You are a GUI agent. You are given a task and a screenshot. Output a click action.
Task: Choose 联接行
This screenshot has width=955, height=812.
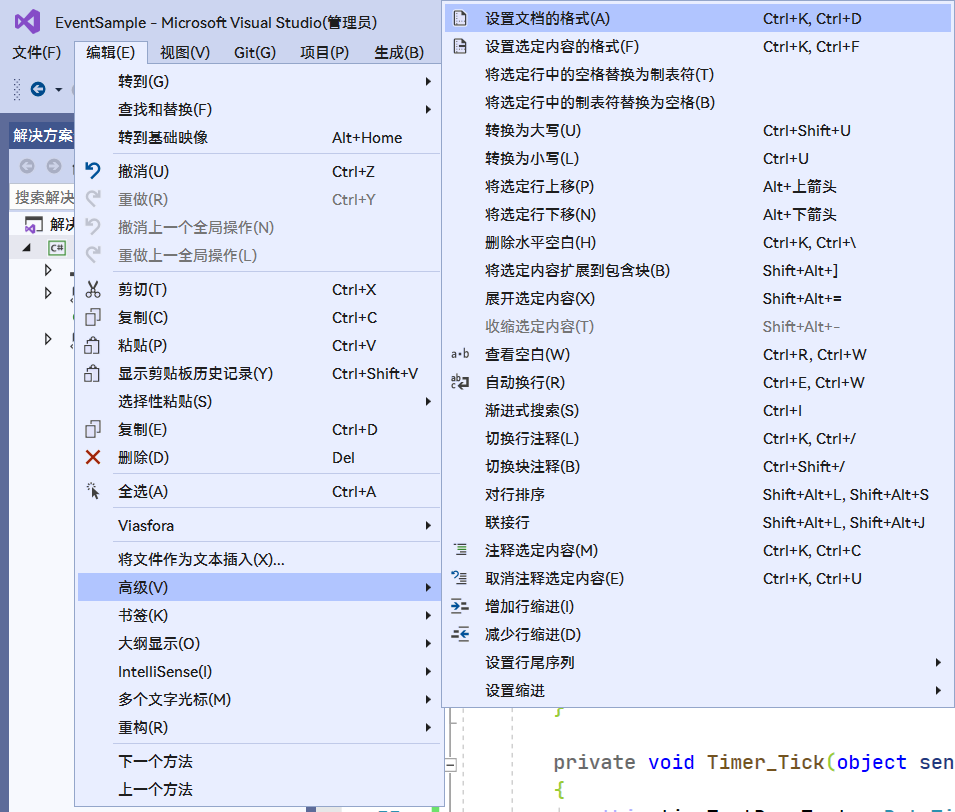coord(697,522)
